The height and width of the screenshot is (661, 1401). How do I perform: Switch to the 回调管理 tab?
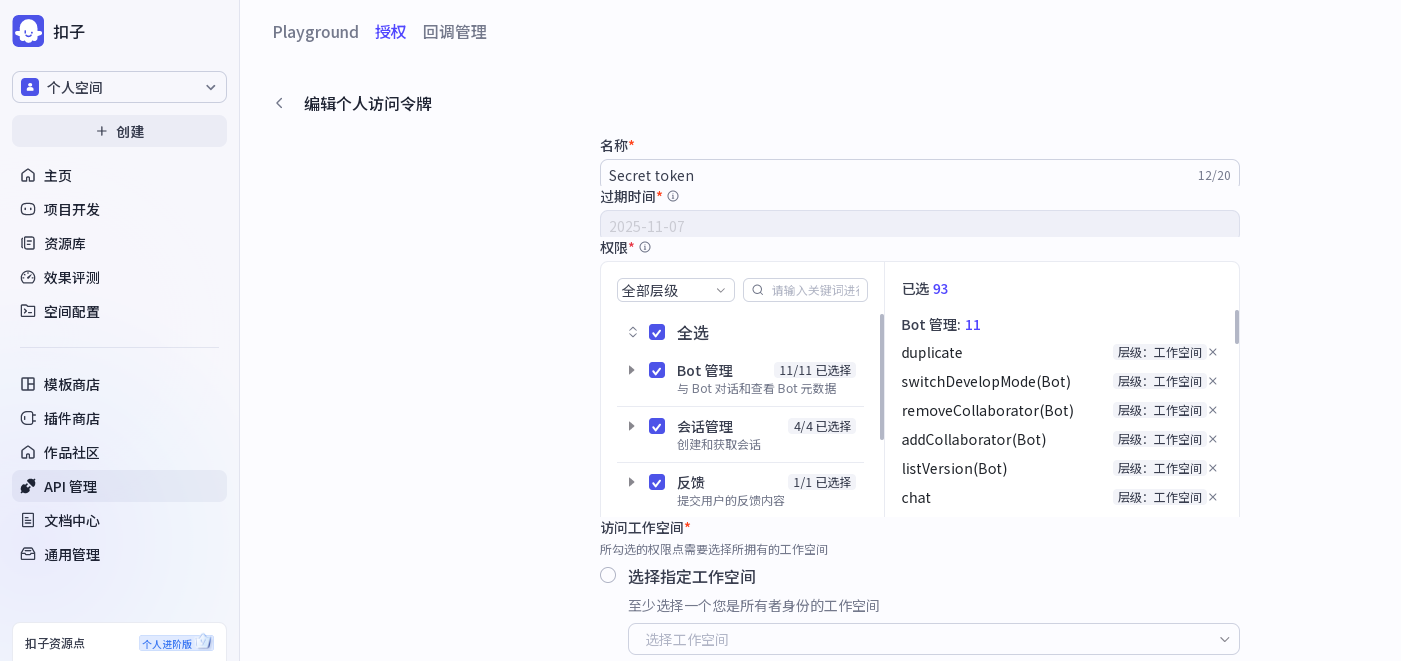tap(454, 32)
